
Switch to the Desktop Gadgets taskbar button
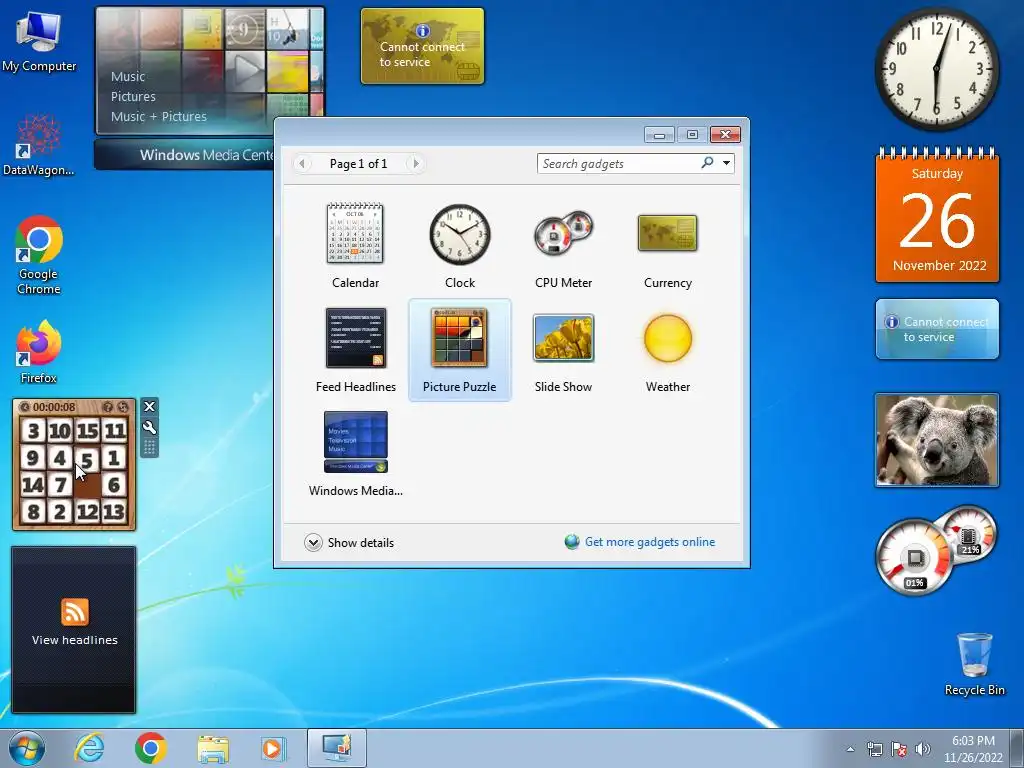[337, 748]
